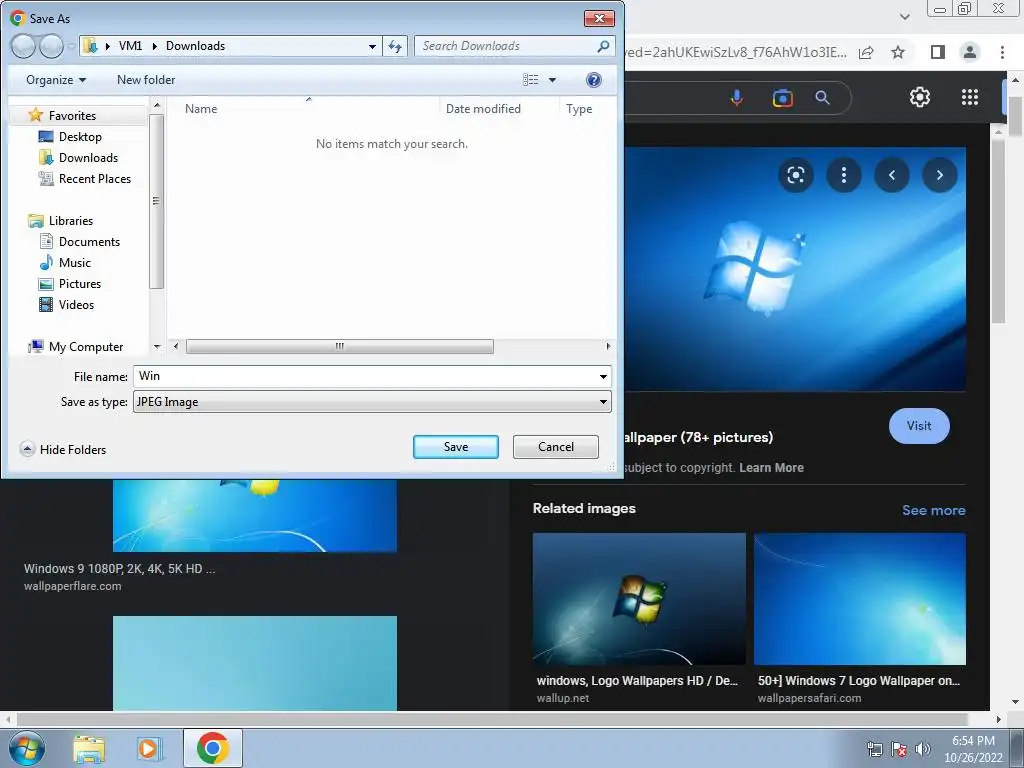Click the Search Downloads field
Screen dimensions: 1024x768
506,46
